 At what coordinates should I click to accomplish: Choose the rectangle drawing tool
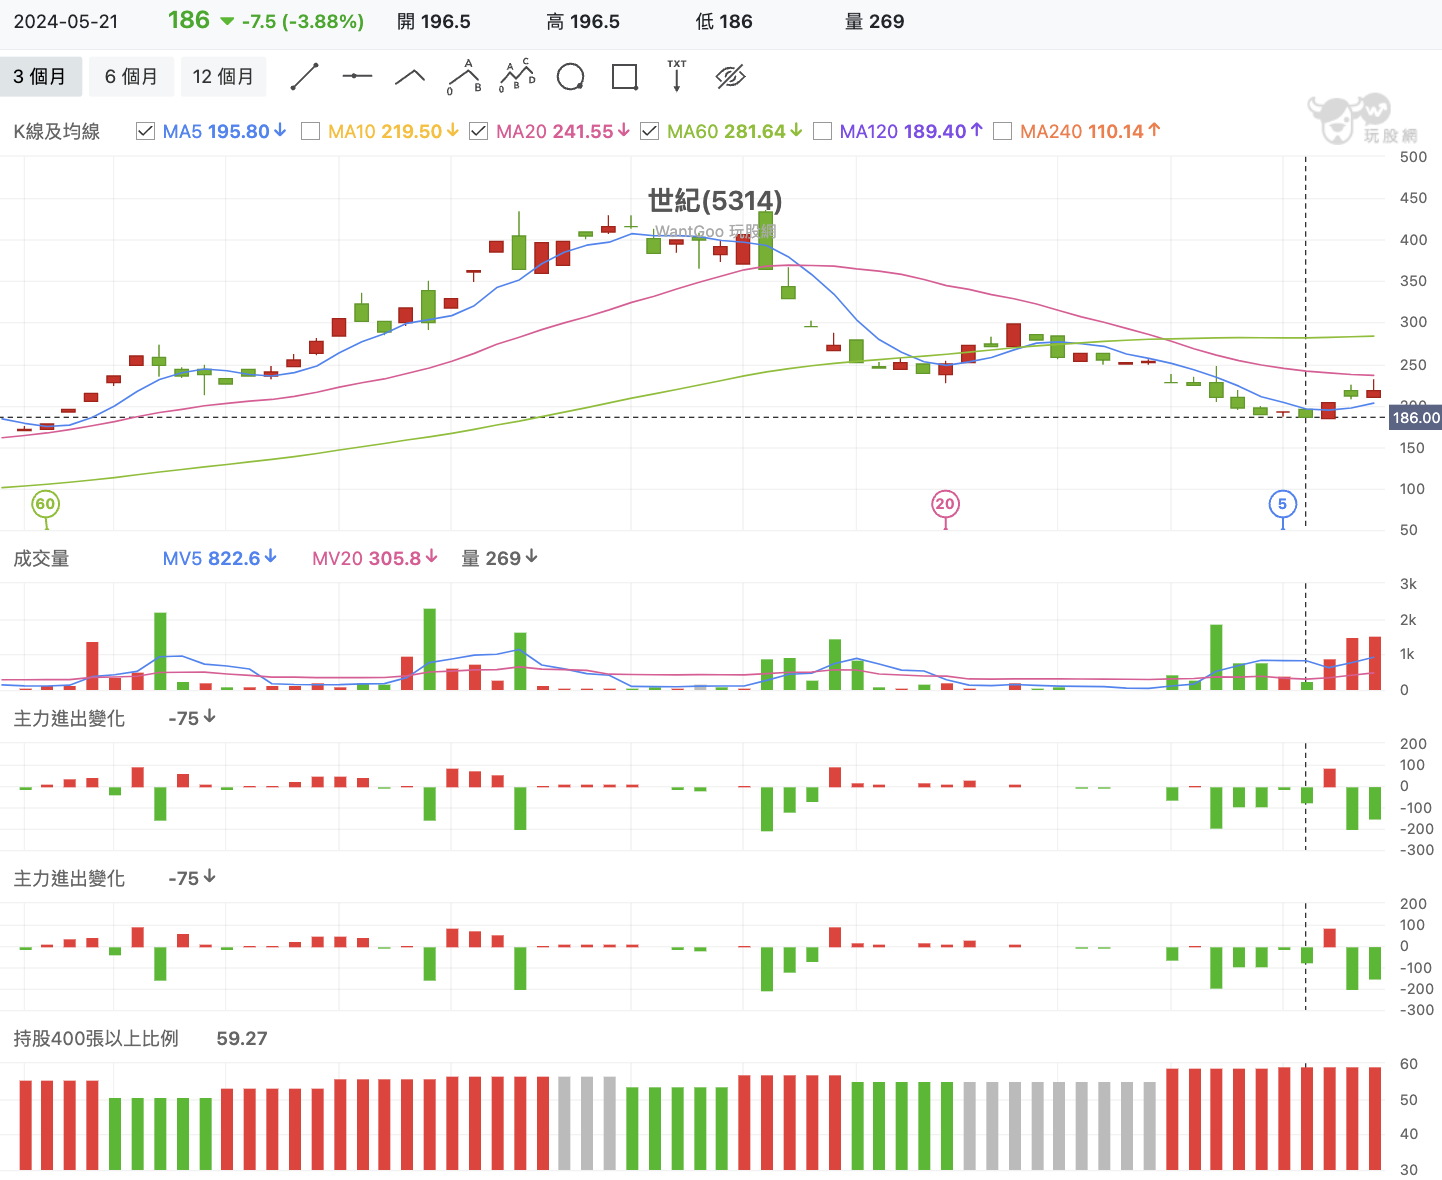(625, 77)
